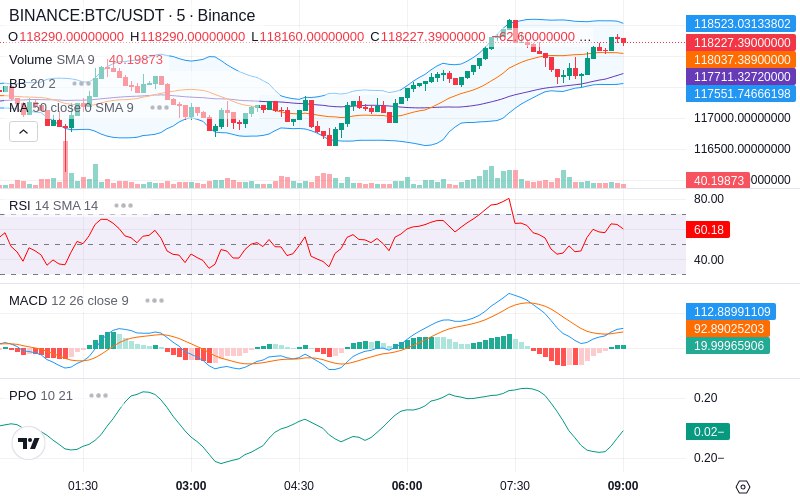Click the 03:00 time axis label
The width and height of the screenshot is (800, 500).
(x=191, y=486)
